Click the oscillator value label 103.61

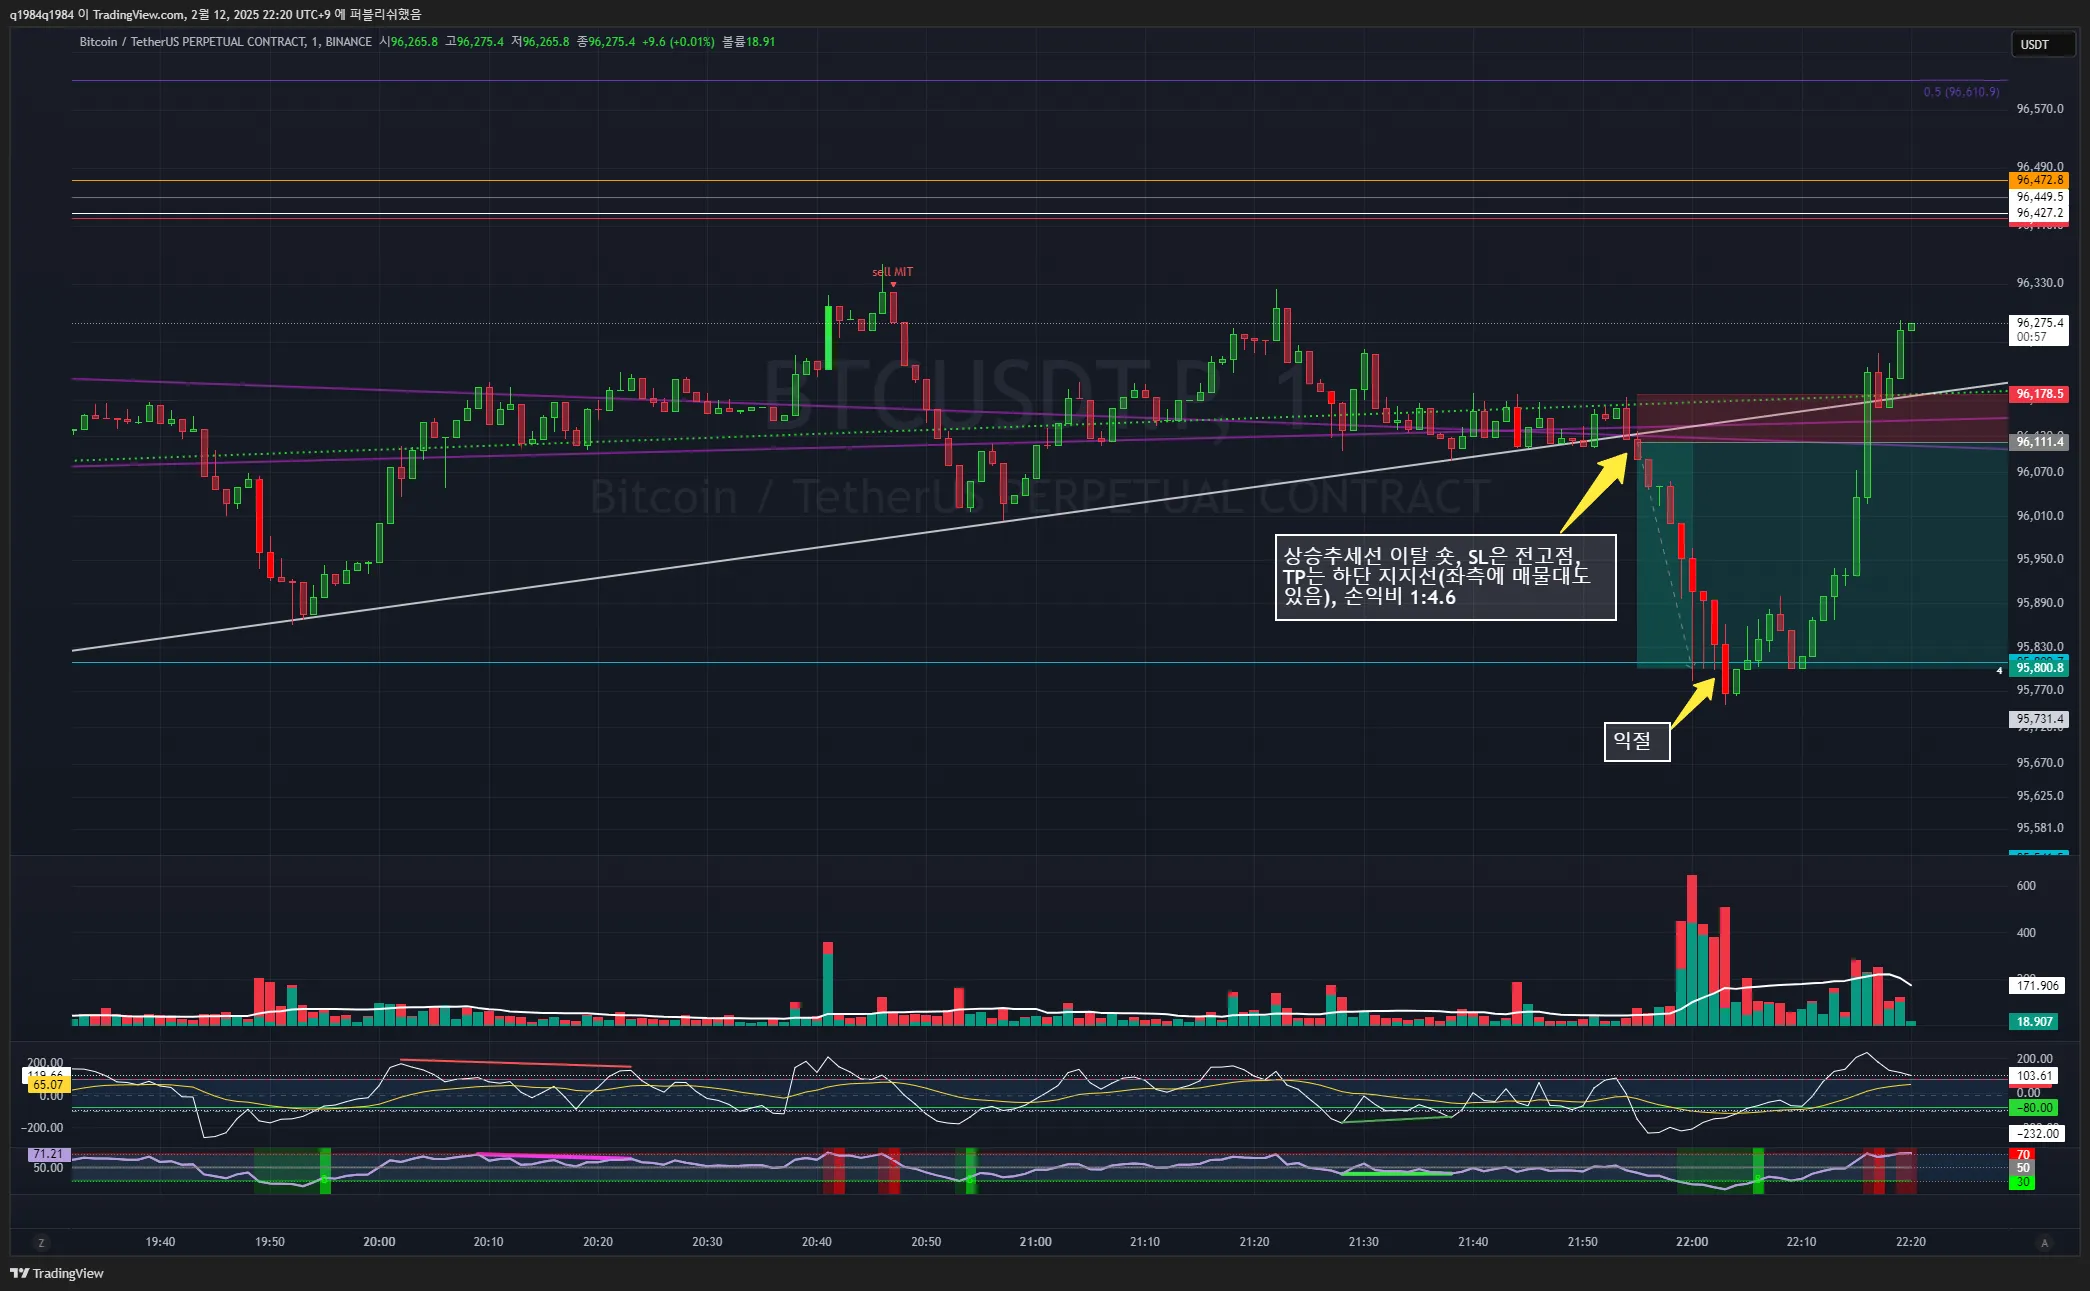(2035, 1076)
